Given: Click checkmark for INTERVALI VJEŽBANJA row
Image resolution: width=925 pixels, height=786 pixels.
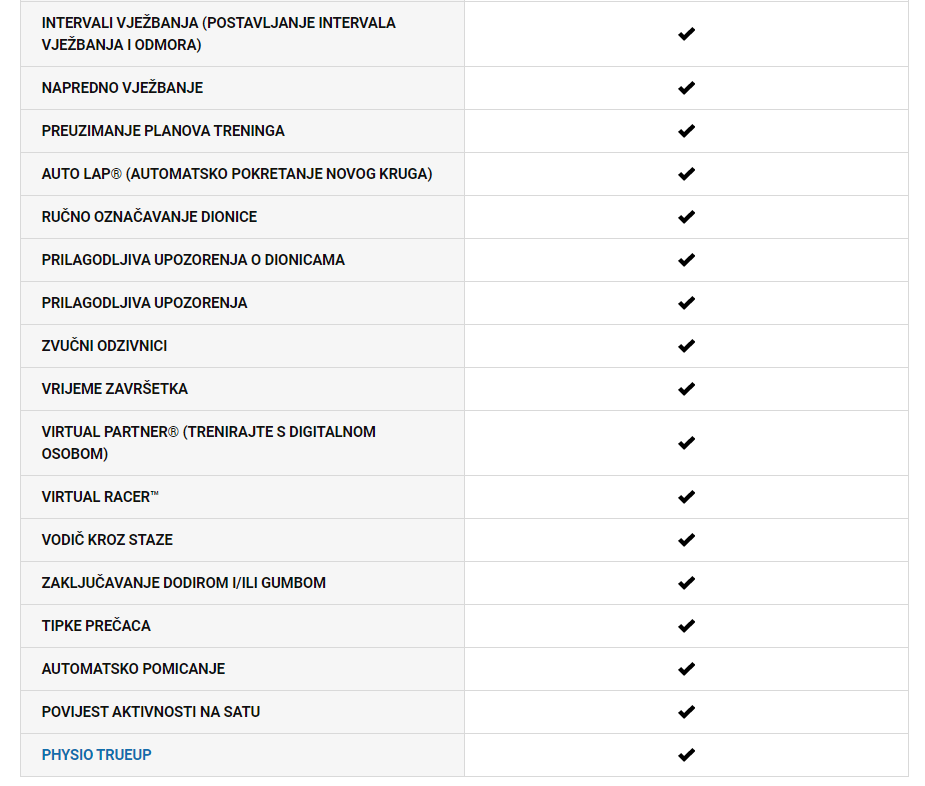Looking at the screenshot, I should [686, 34].
